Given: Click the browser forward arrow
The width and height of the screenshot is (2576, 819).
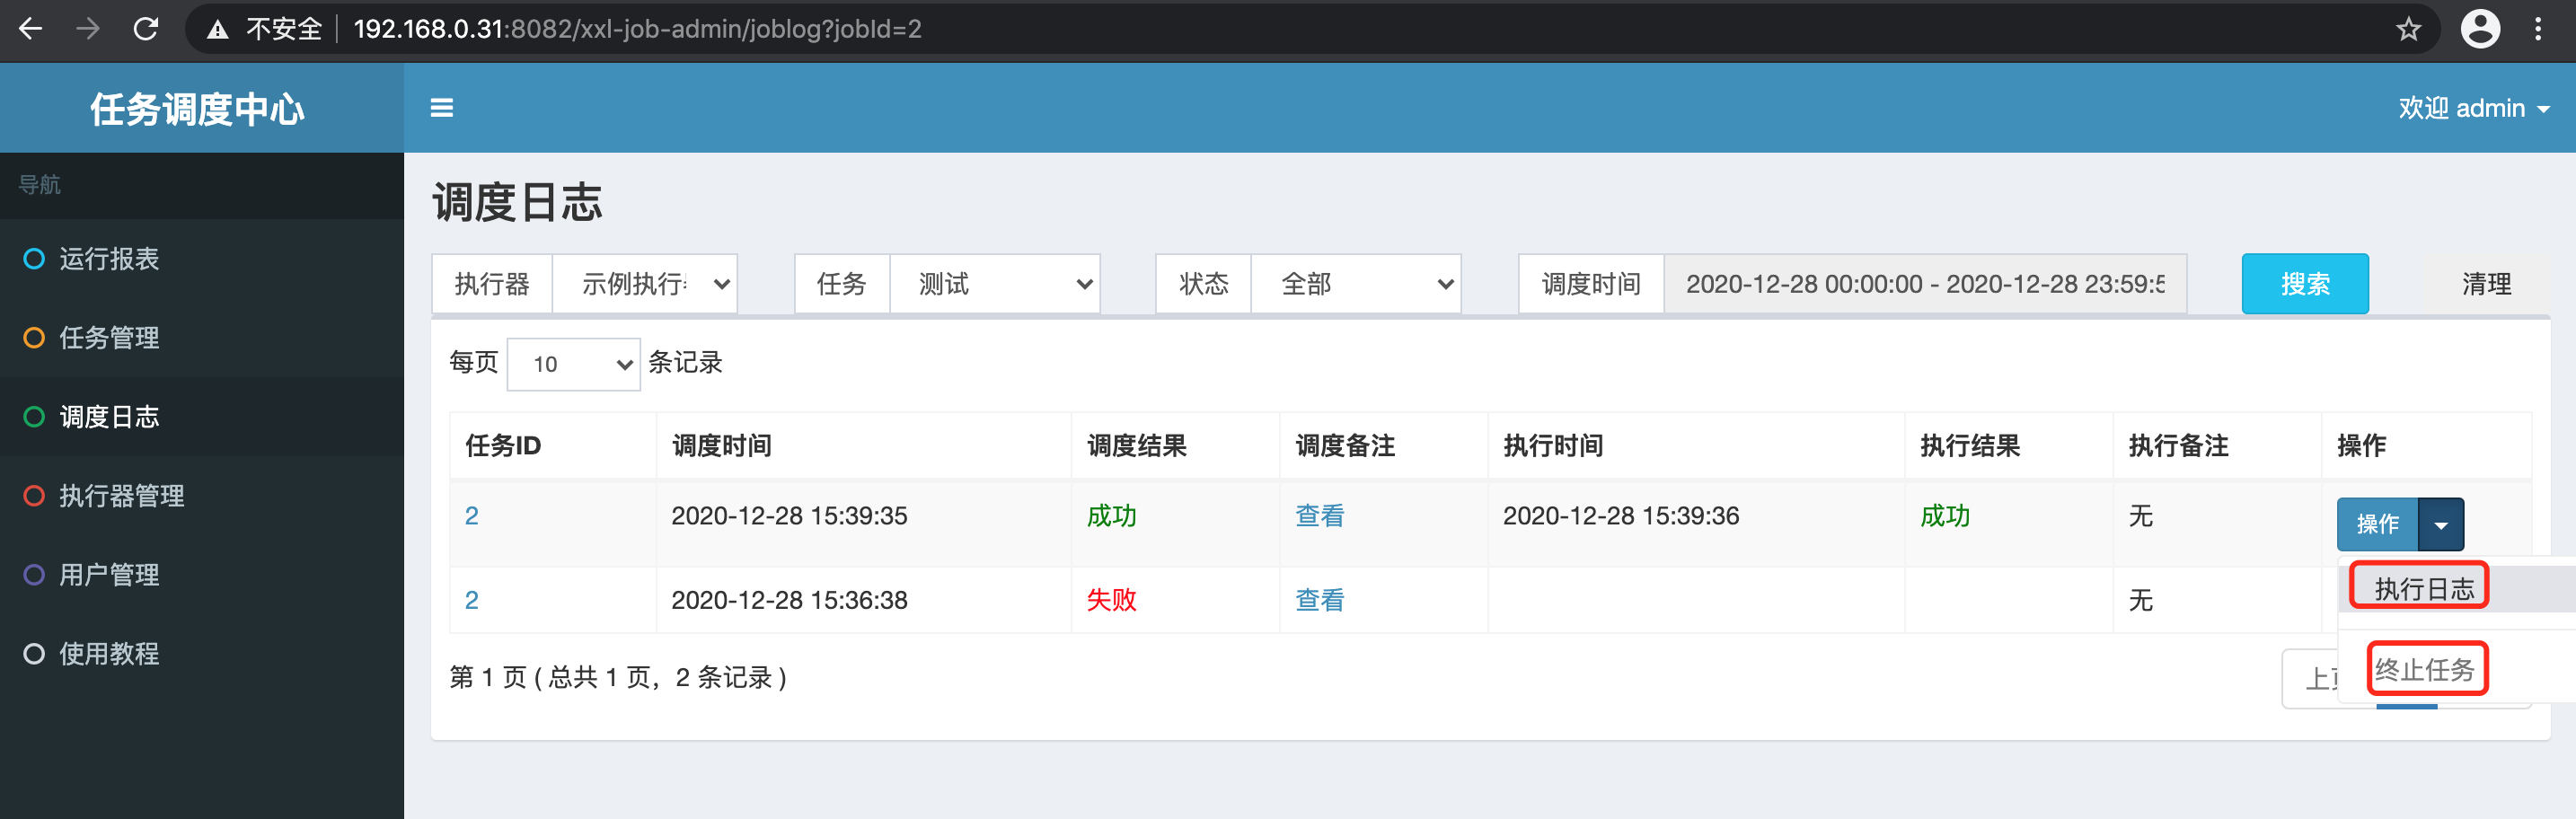Looking at the screenshot, I should (x=88, y=29).
